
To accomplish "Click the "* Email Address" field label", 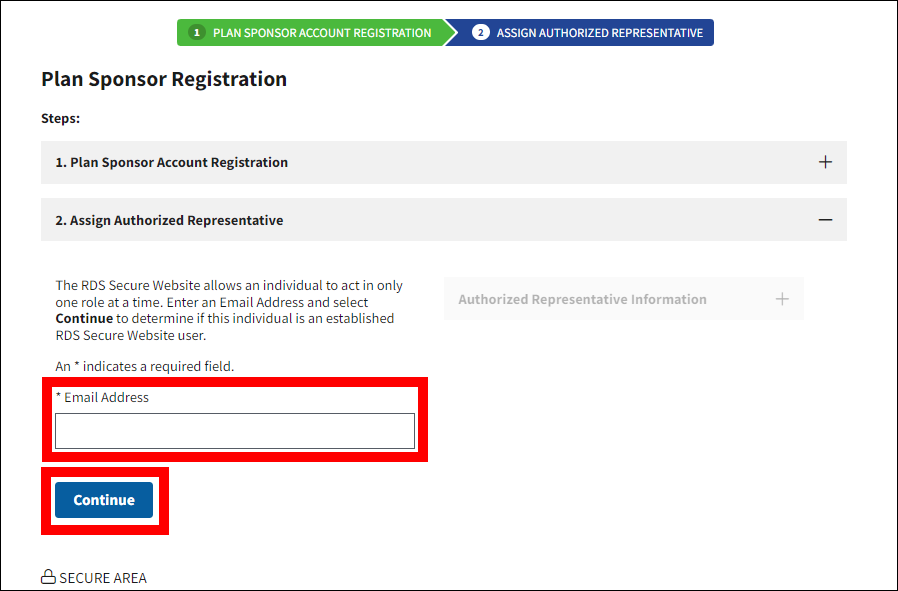I will click(x=102, y=397).
